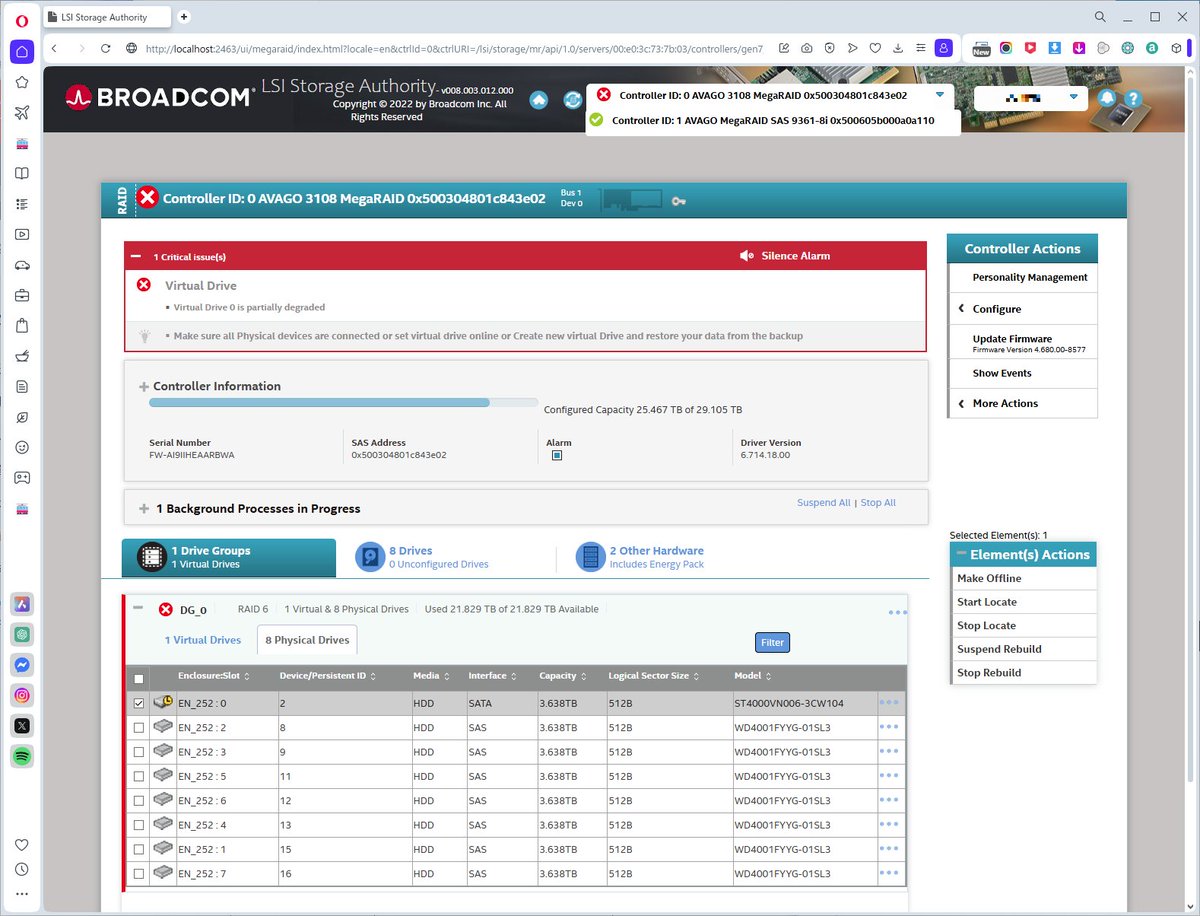Screen dimensions: 1200x916
Task: Open Instagram in Opera sidebar
Action: point(22,695)
